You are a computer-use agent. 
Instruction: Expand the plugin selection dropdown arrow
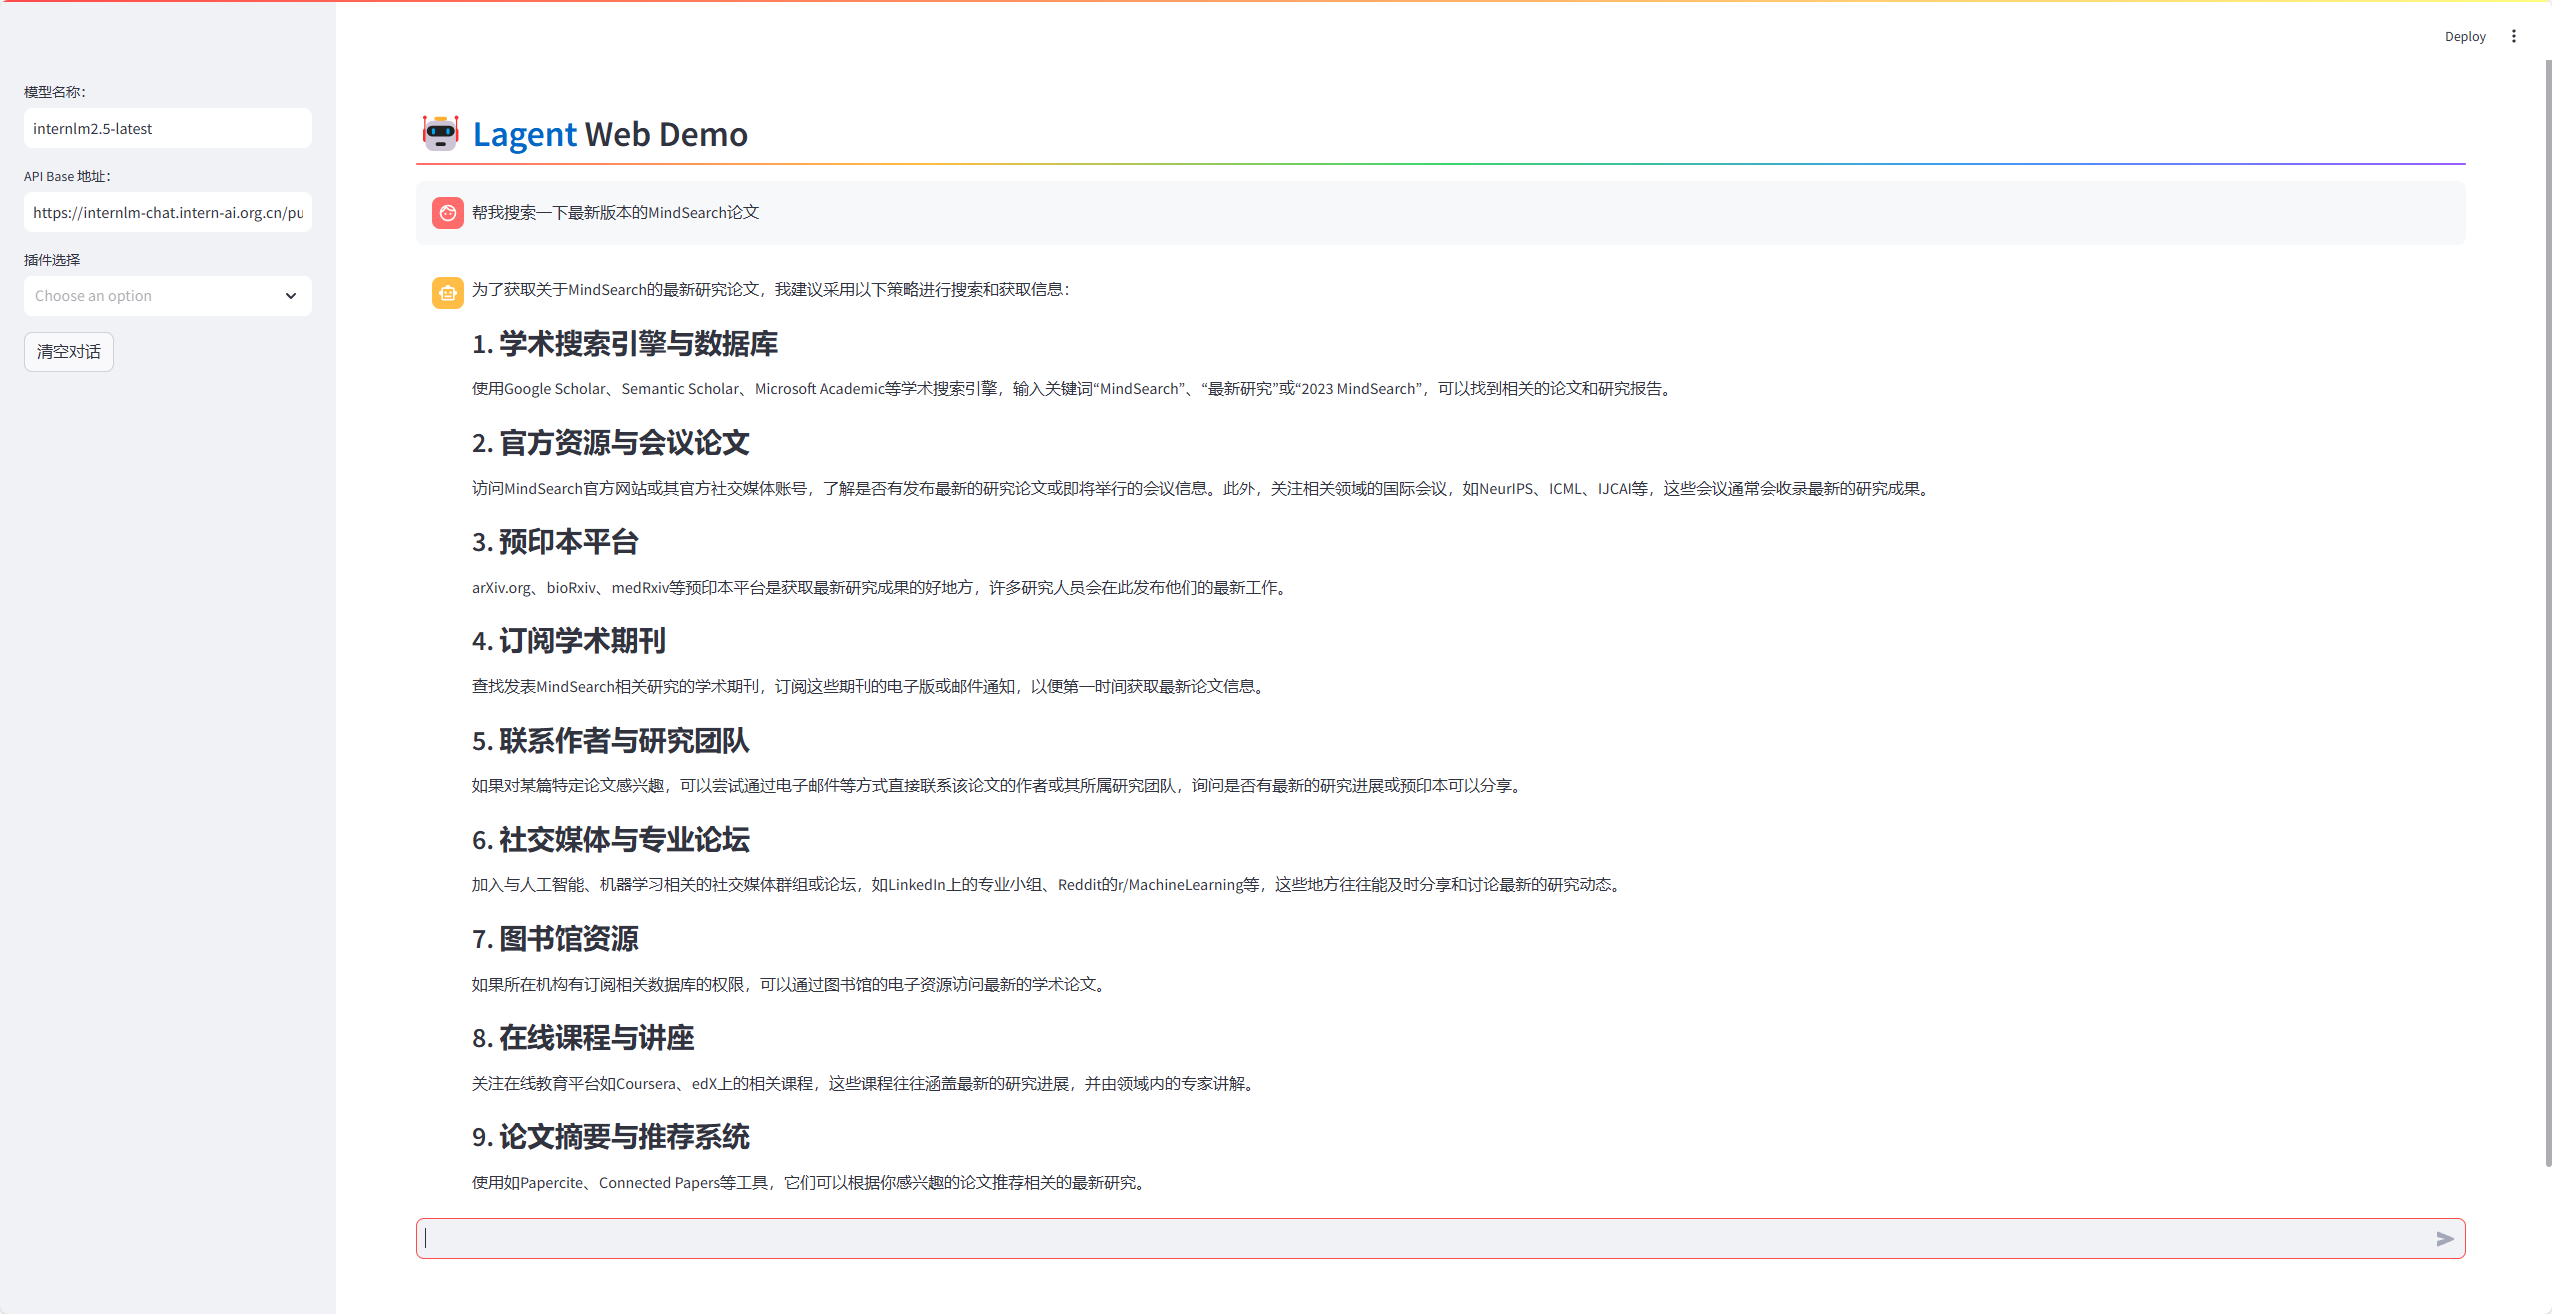[291, 296]
